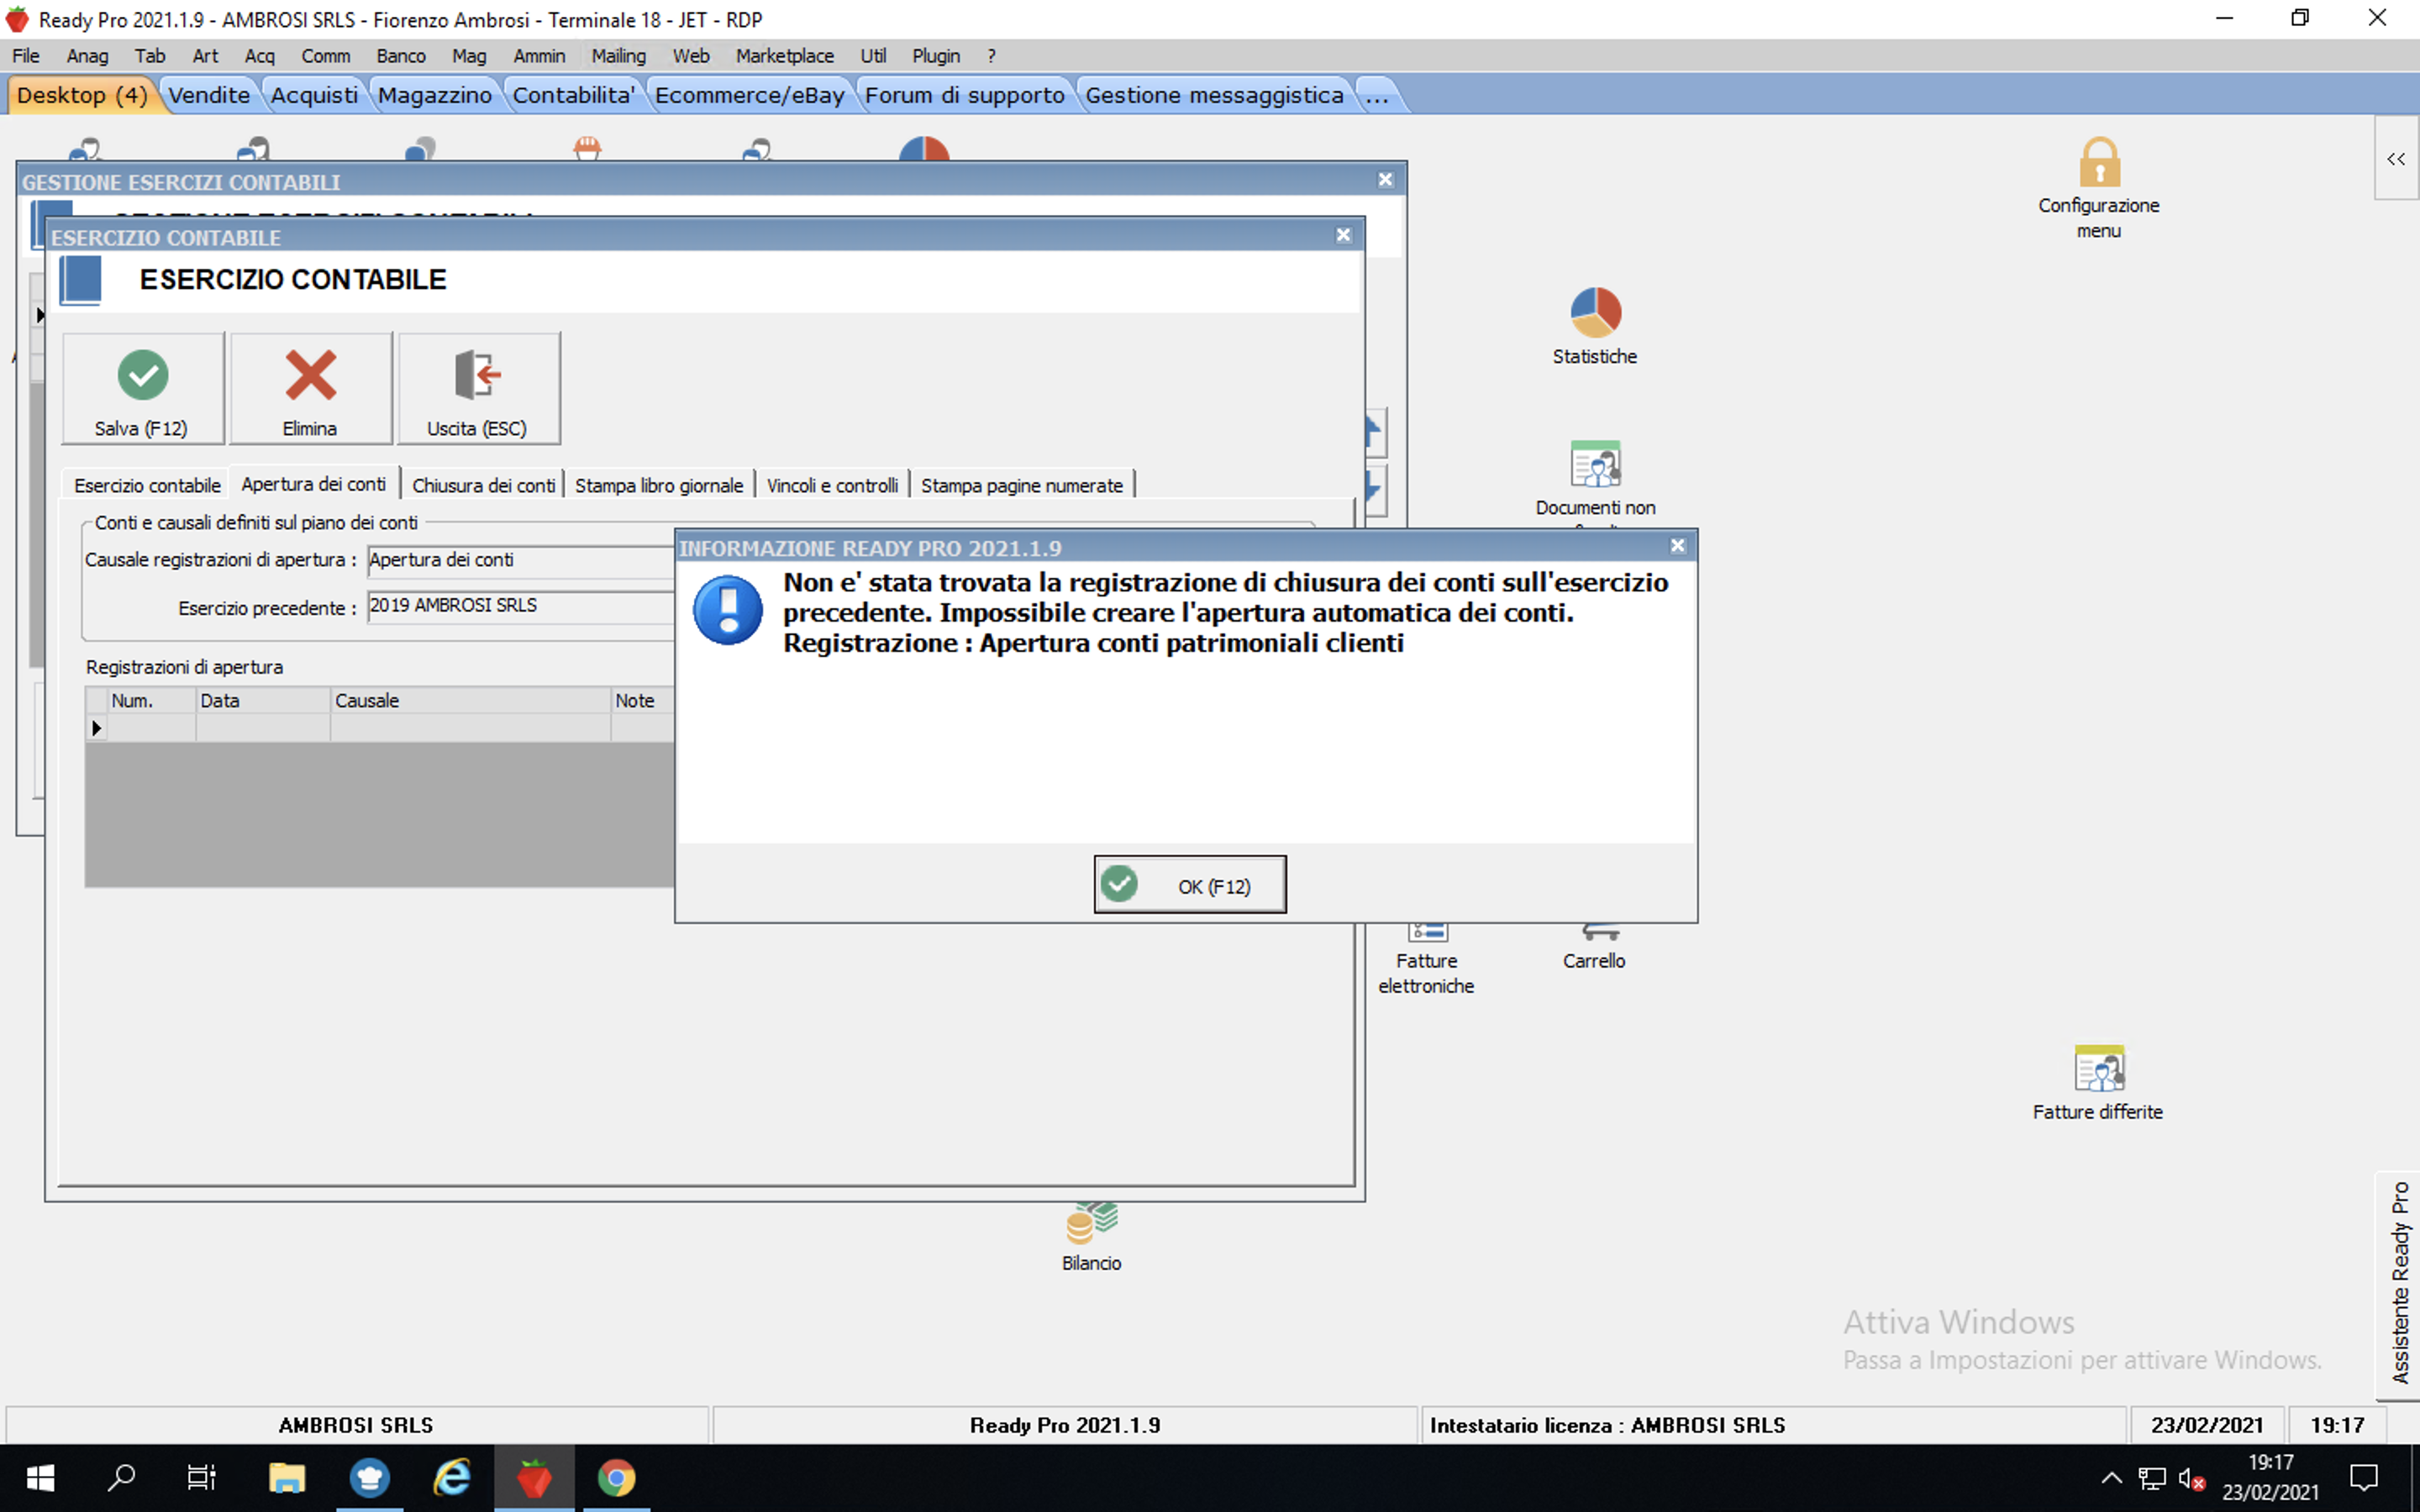Open the notification center icon
Screen dimensions: 2420x1512
point(2364,1477)
